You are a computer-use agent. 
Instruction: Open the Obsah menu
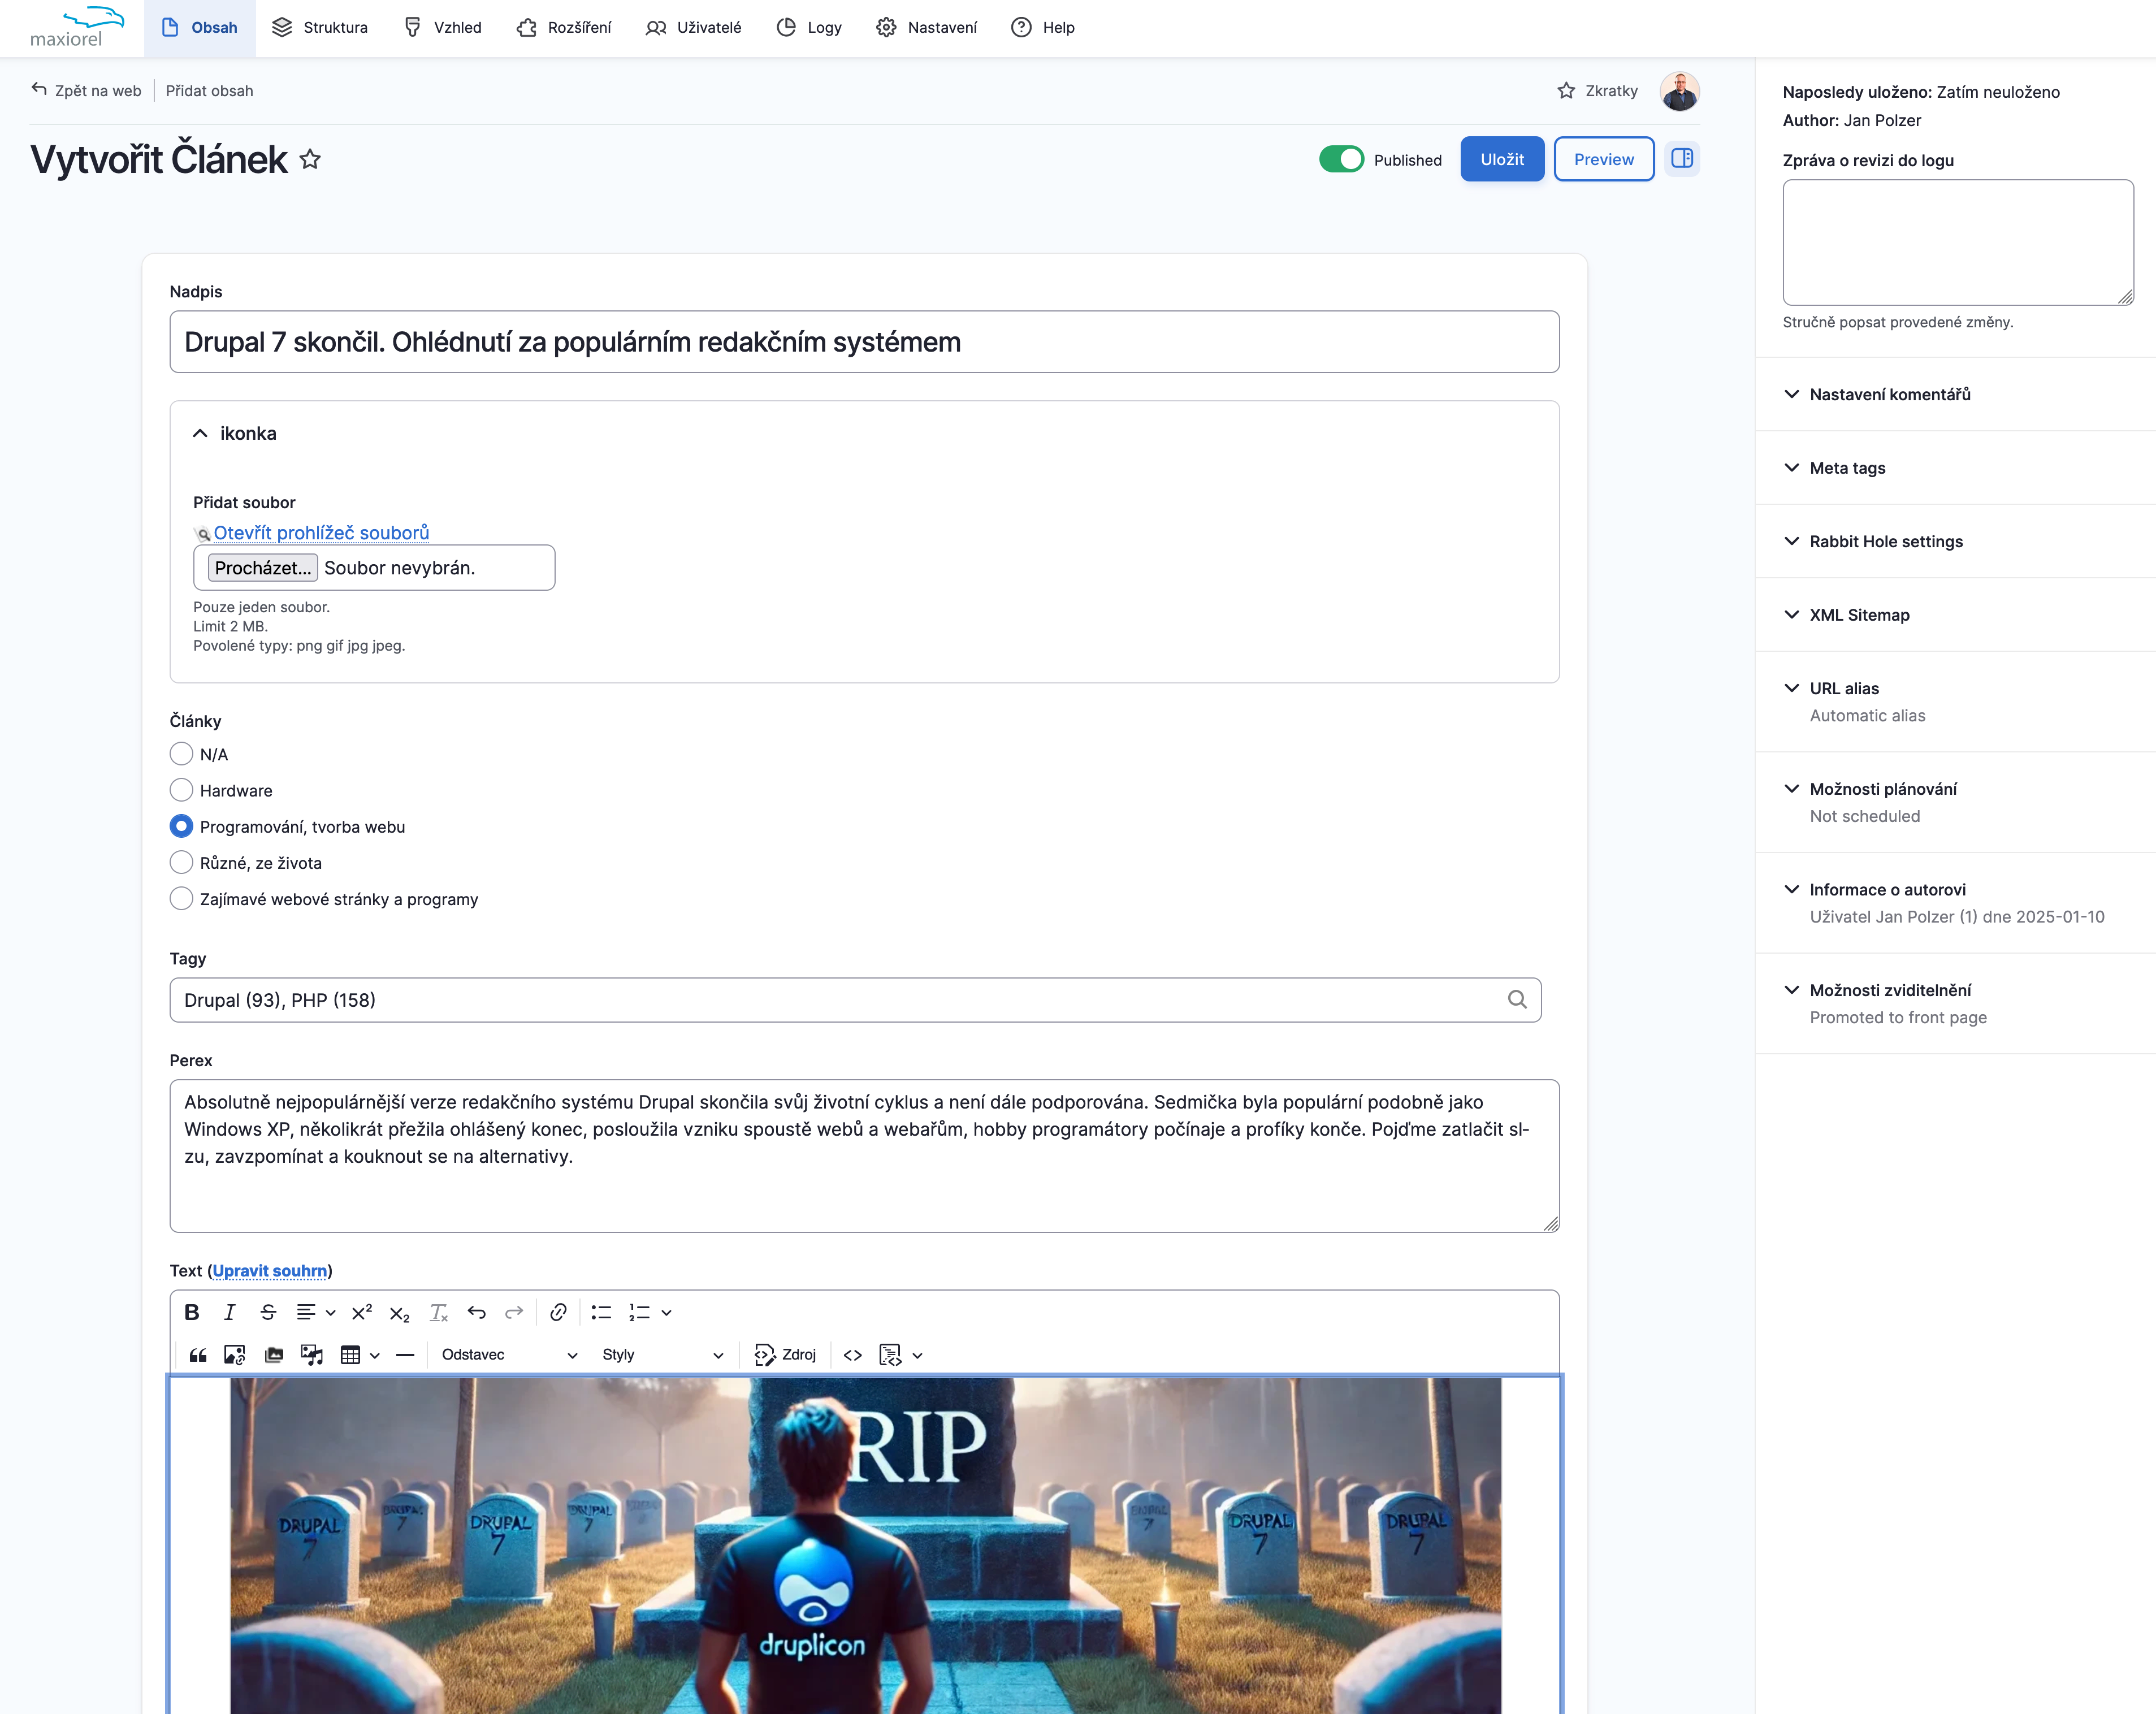point(200,28)
